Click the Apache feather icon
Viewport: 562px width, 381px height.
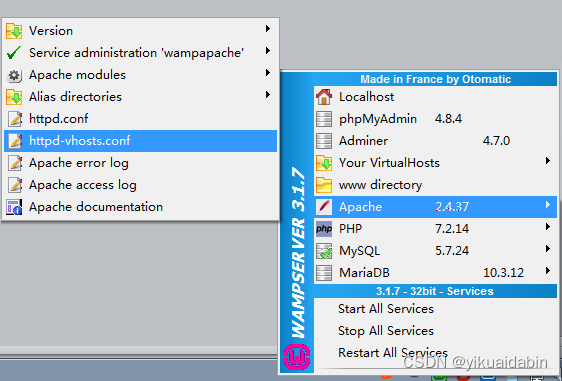(x=324, y=207)
